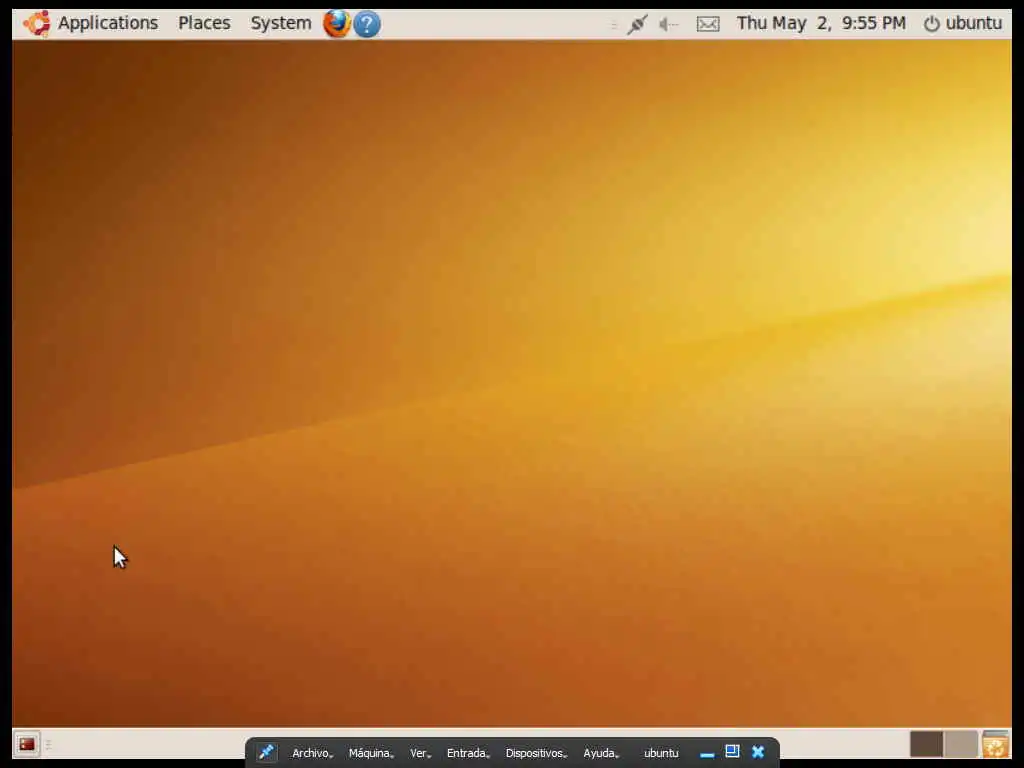Toggle the VirtualBox toolbar pin icon
The height and width of the screenshot is (768, 1024).
point(266,752)
